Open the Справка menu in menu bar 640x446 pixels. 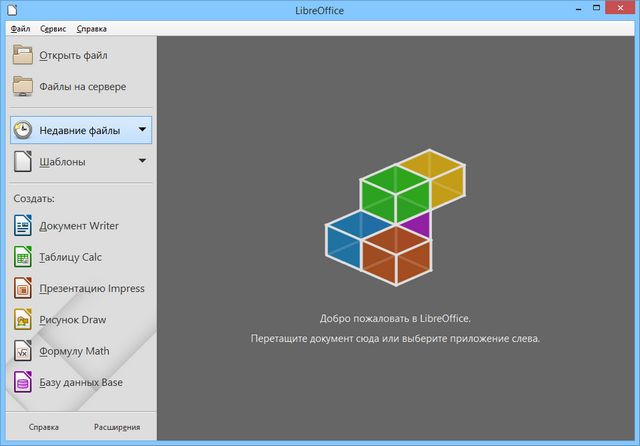click(91, 29)
